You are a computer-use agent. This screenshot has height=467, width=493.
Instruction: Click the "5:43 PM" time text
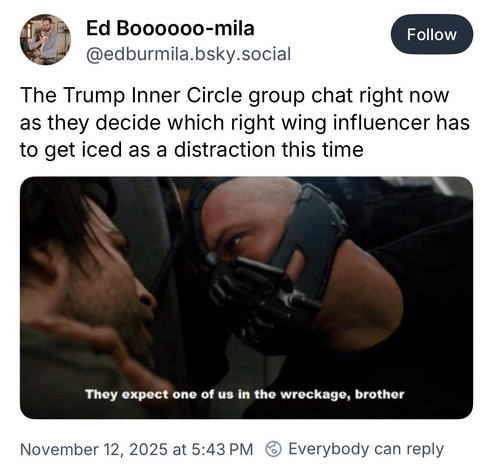pos(222,449)
